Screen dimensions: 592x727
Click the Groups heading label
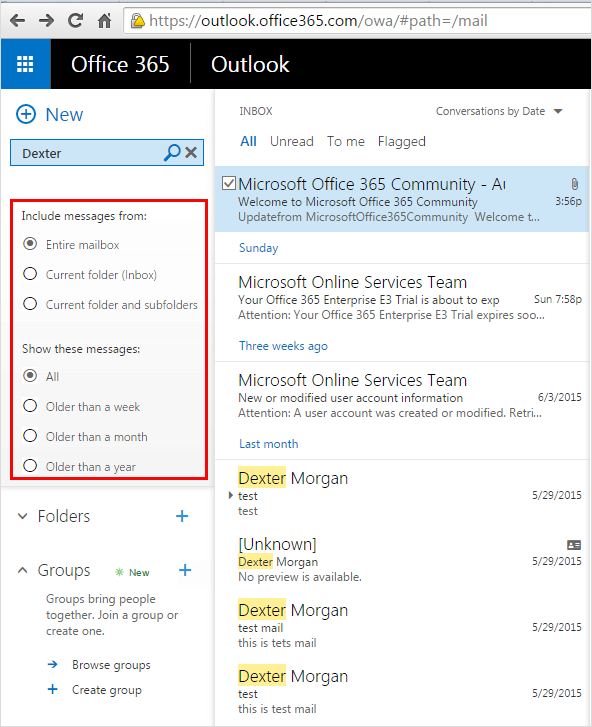(x=64, y=570)
